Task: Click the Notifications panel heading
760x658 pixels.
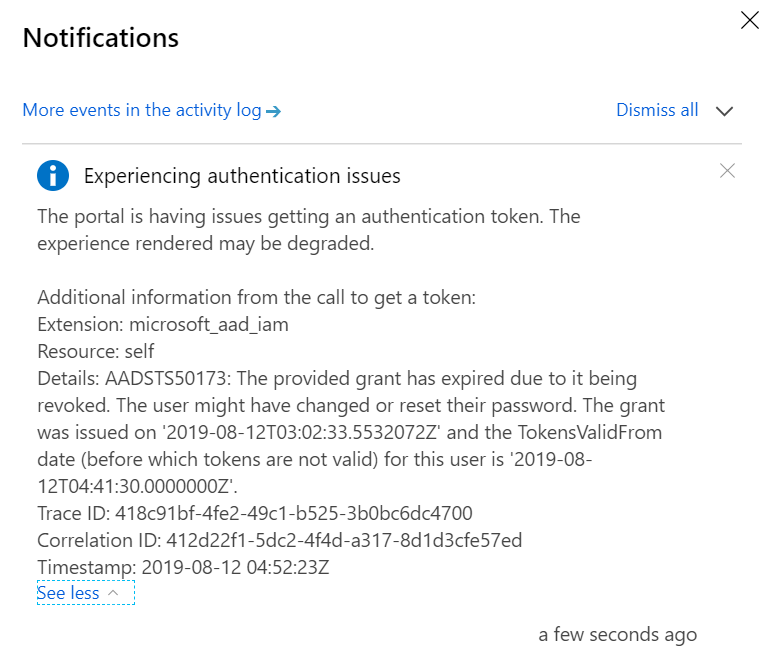Action: 101,38
